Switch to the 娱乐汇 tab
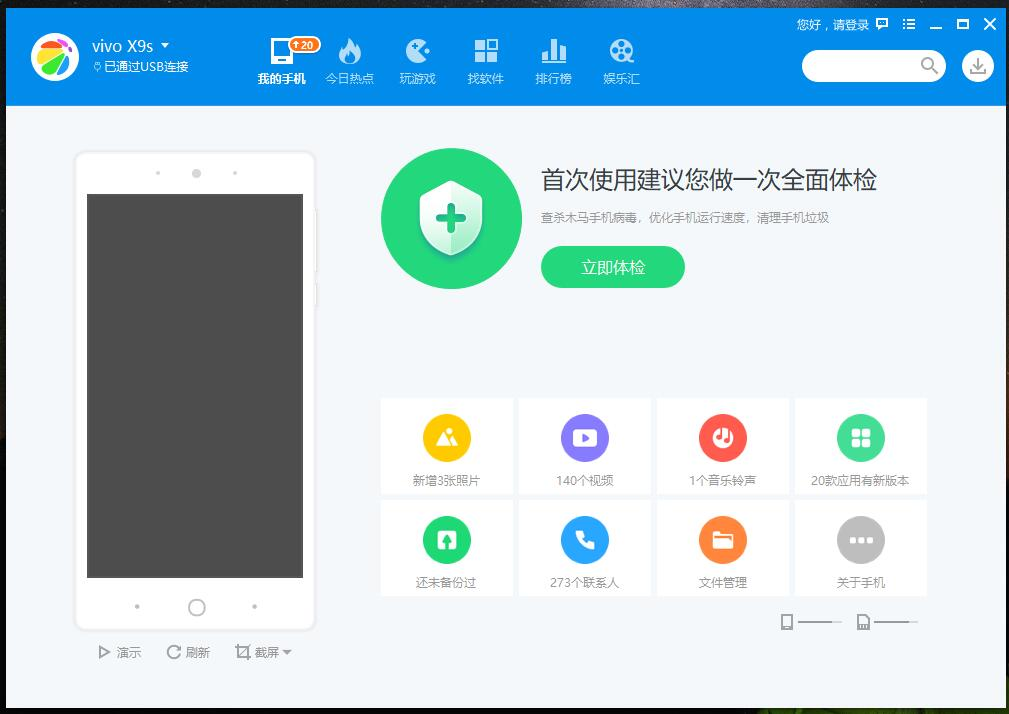1009x714 pixels. (622, 62)
